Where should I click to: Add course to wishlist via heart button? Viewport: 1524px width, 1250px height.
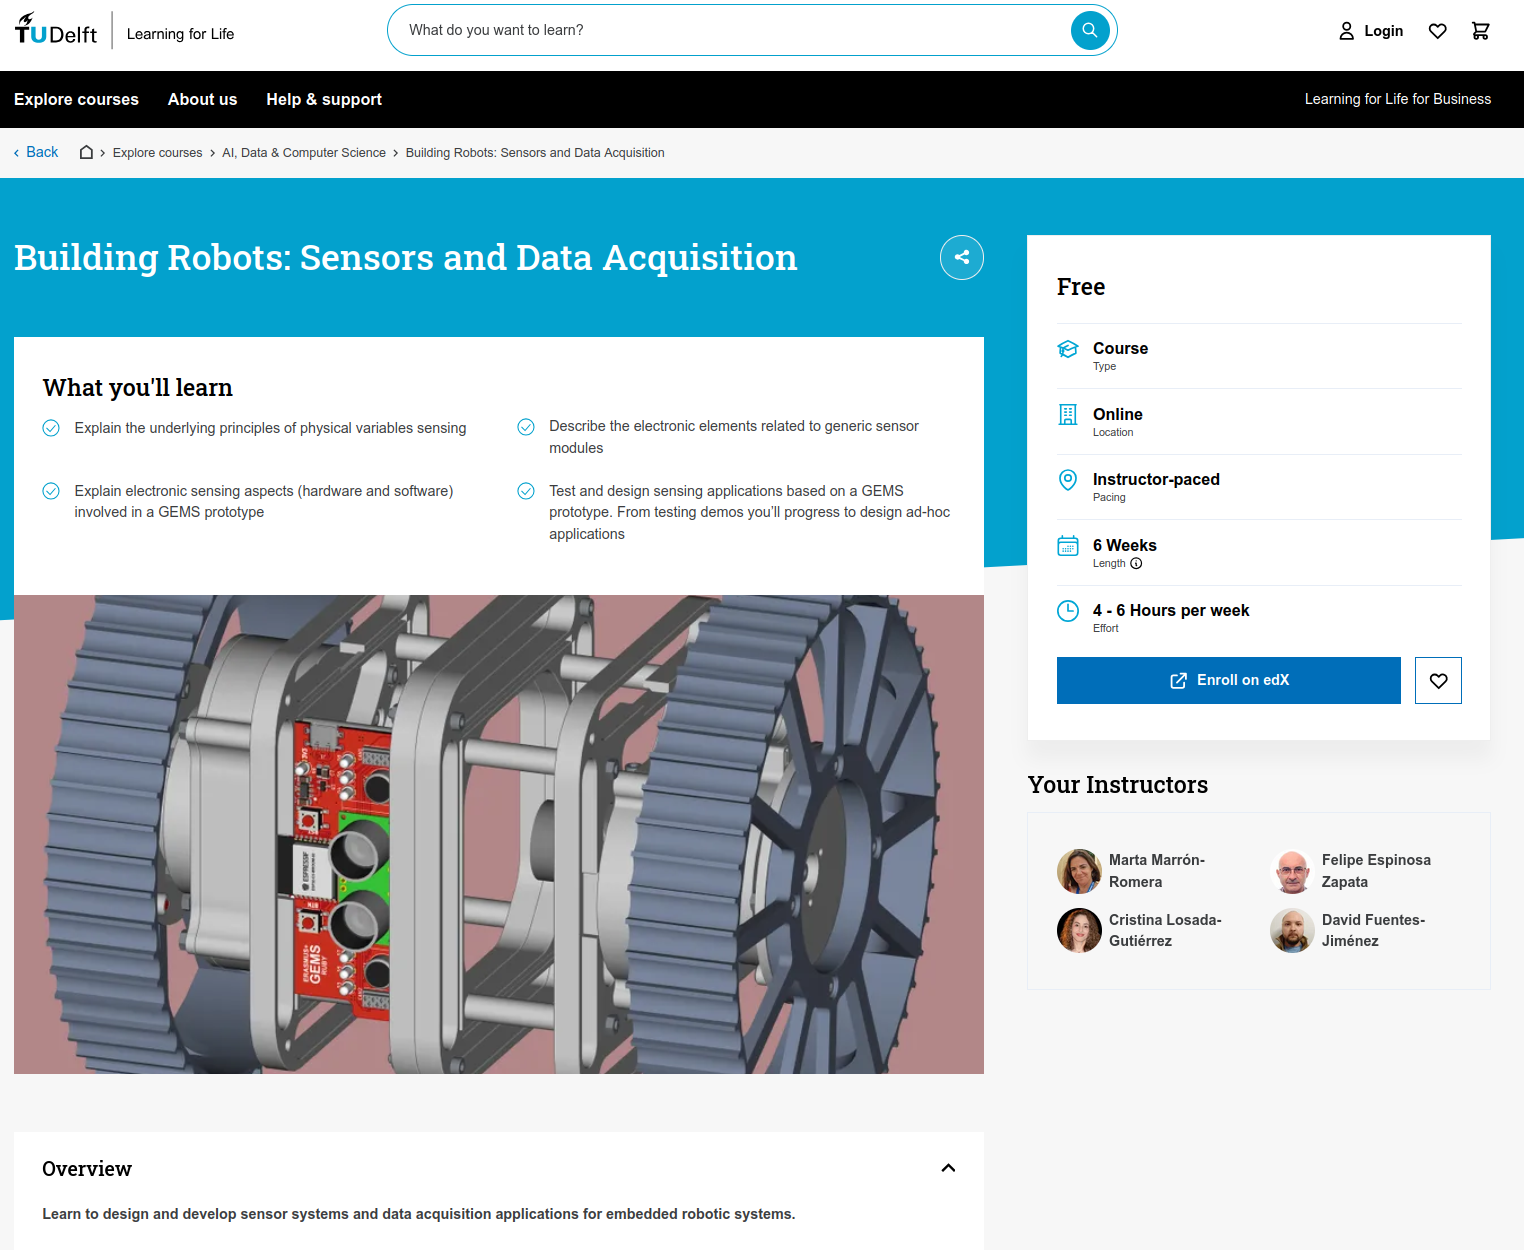click(1438, 680)
